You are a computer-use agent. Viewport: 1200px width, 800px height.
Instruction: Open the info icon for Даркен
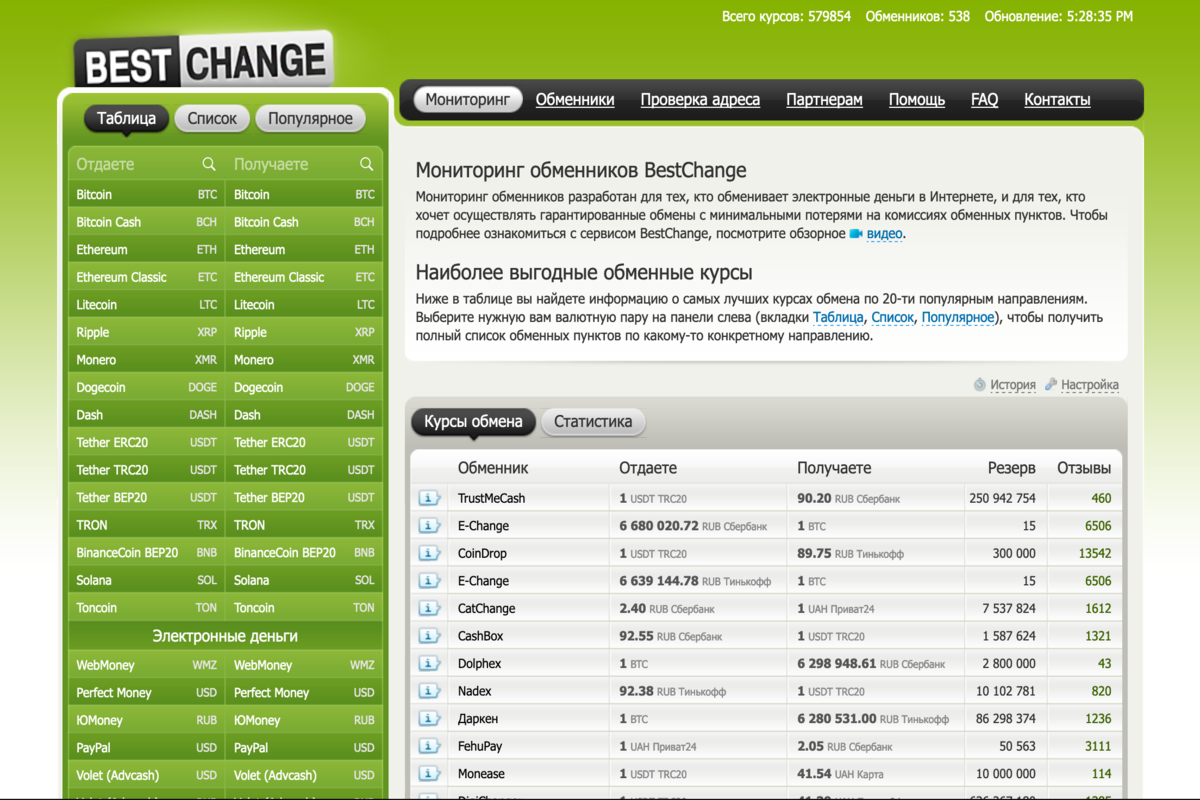(x=430, y=718)
